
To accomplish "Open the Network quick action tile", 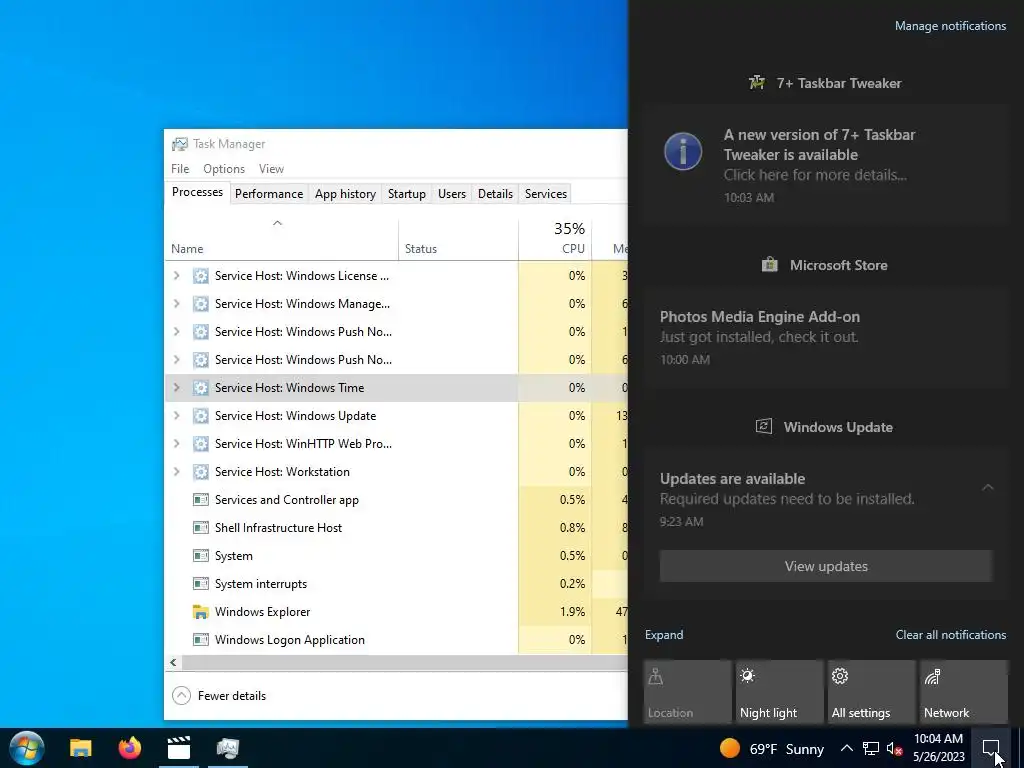I will pyautogui.click(x=963, y=692).
